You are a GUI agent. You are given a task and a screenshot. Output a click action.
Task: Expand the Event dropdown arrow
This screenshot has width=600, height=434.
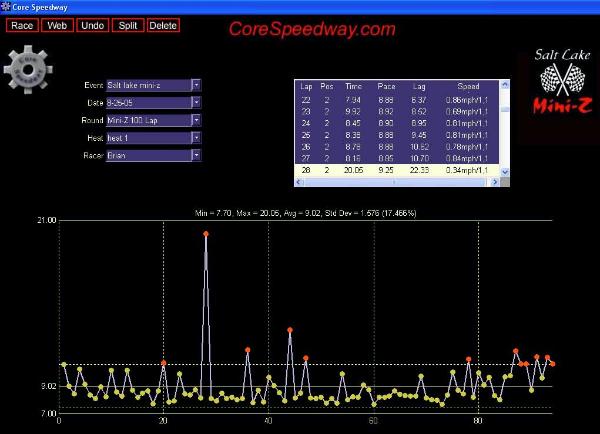coord(196,85)
